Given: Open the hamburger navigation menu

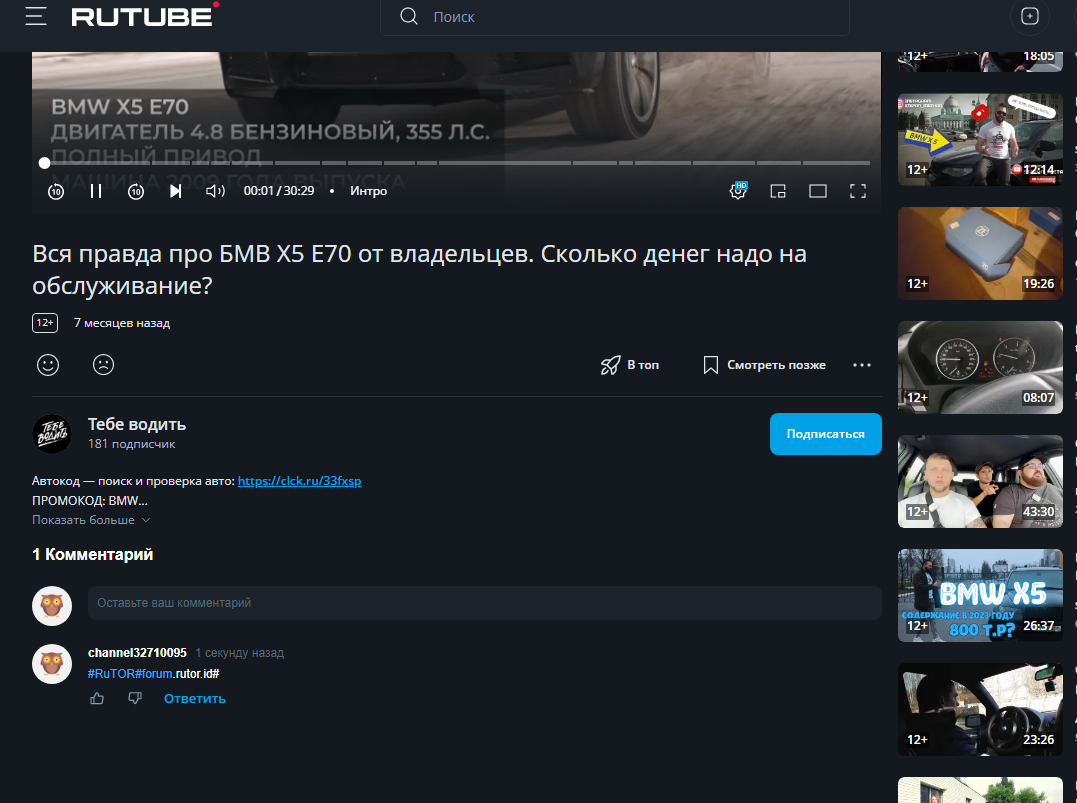Looking at the screenshot, I should (36, 16).
